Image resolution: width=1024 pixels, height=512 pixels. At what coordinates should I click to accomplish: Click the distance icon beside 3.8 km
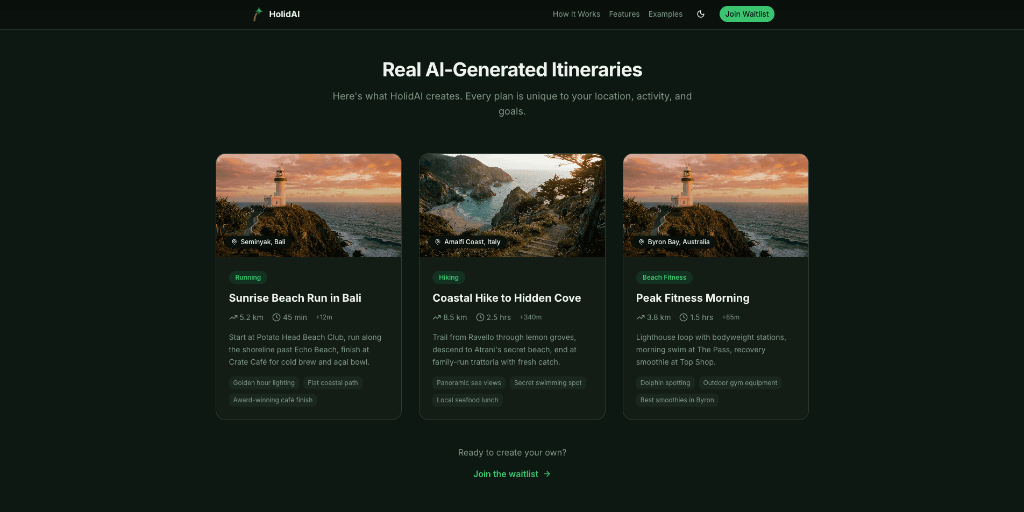point(640,317)
